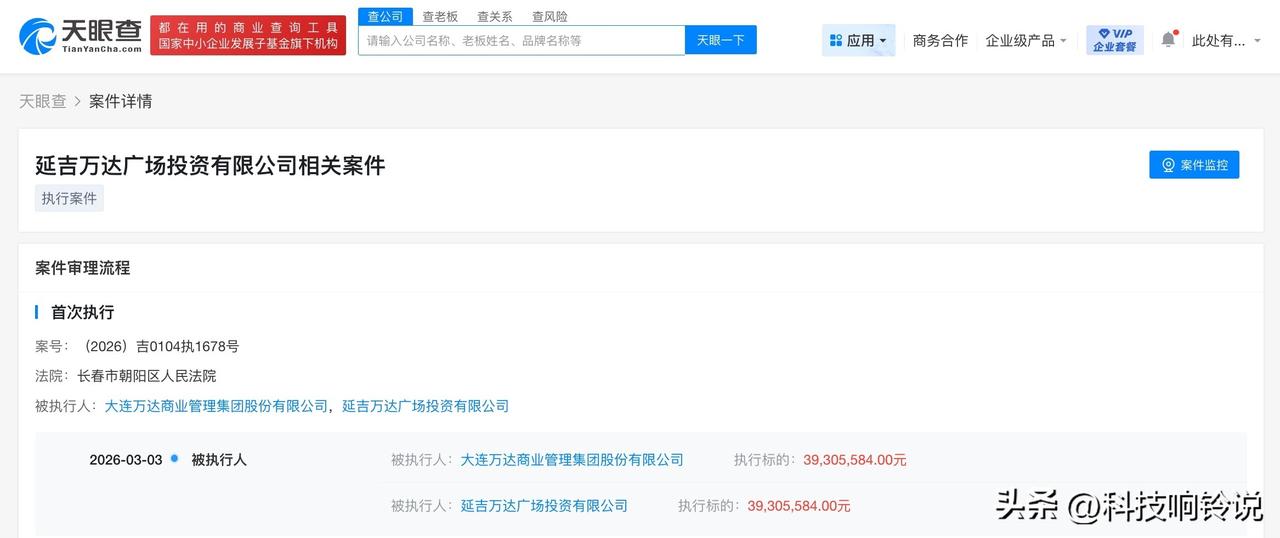This screenshot has height=538, width=1280.
Task: Click the 2026-03-03 timeline date
Action: pos(126,460)
